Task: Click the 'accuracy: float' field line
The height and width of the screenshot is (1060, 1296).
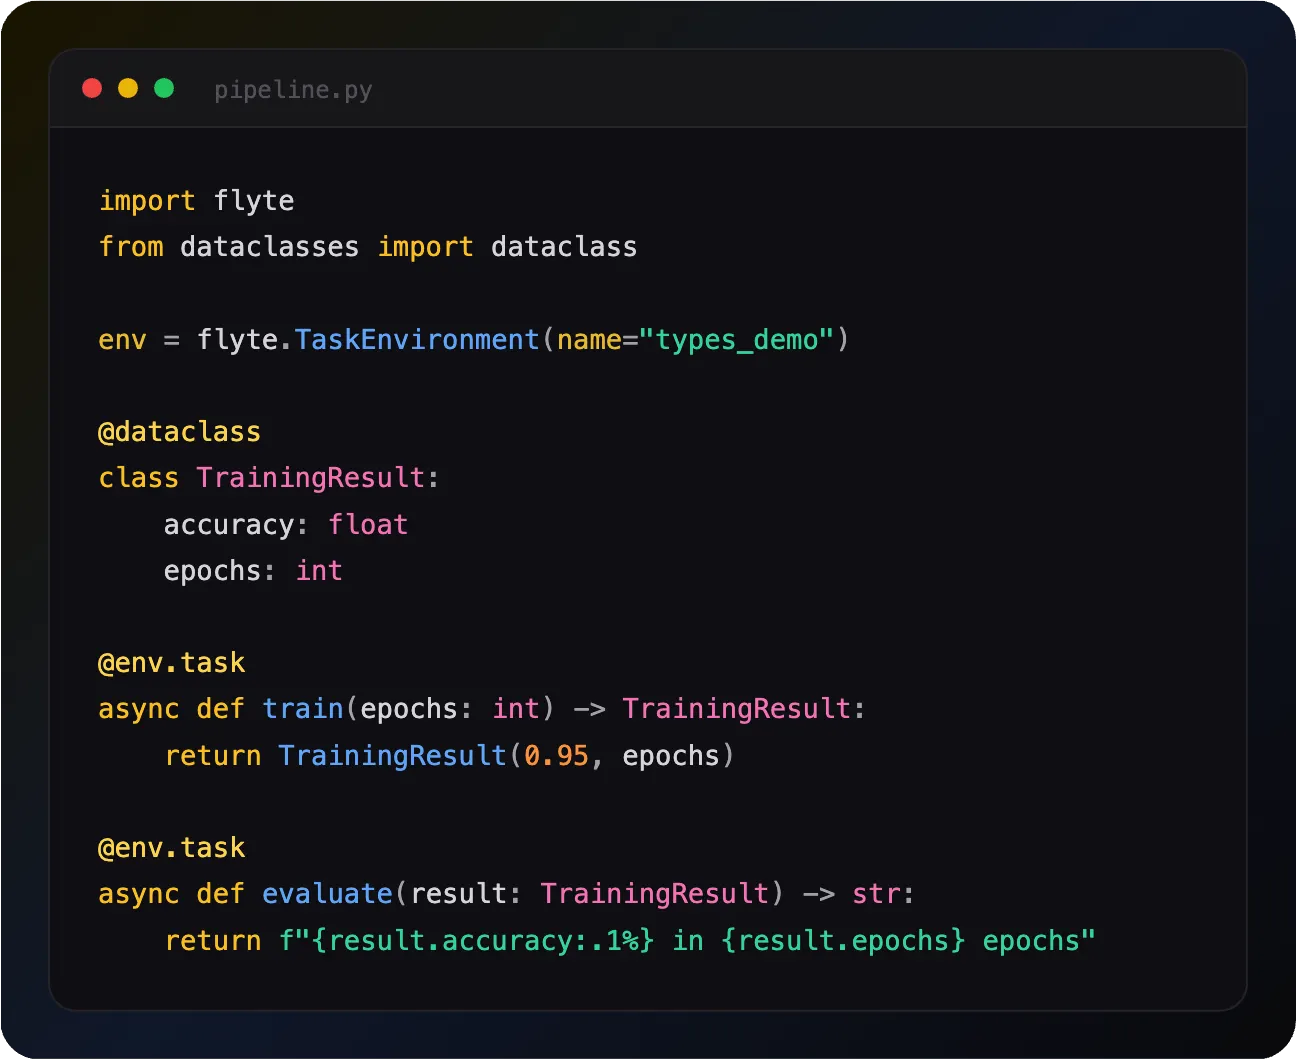Action: click(286, 525)
